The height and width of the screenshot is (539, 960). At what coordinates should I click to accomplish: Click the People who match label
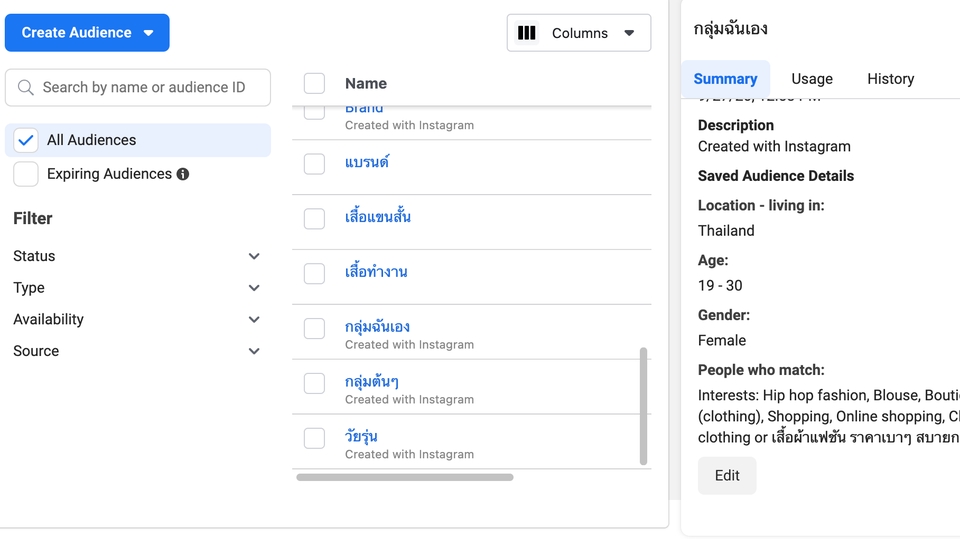coord(761,370)
